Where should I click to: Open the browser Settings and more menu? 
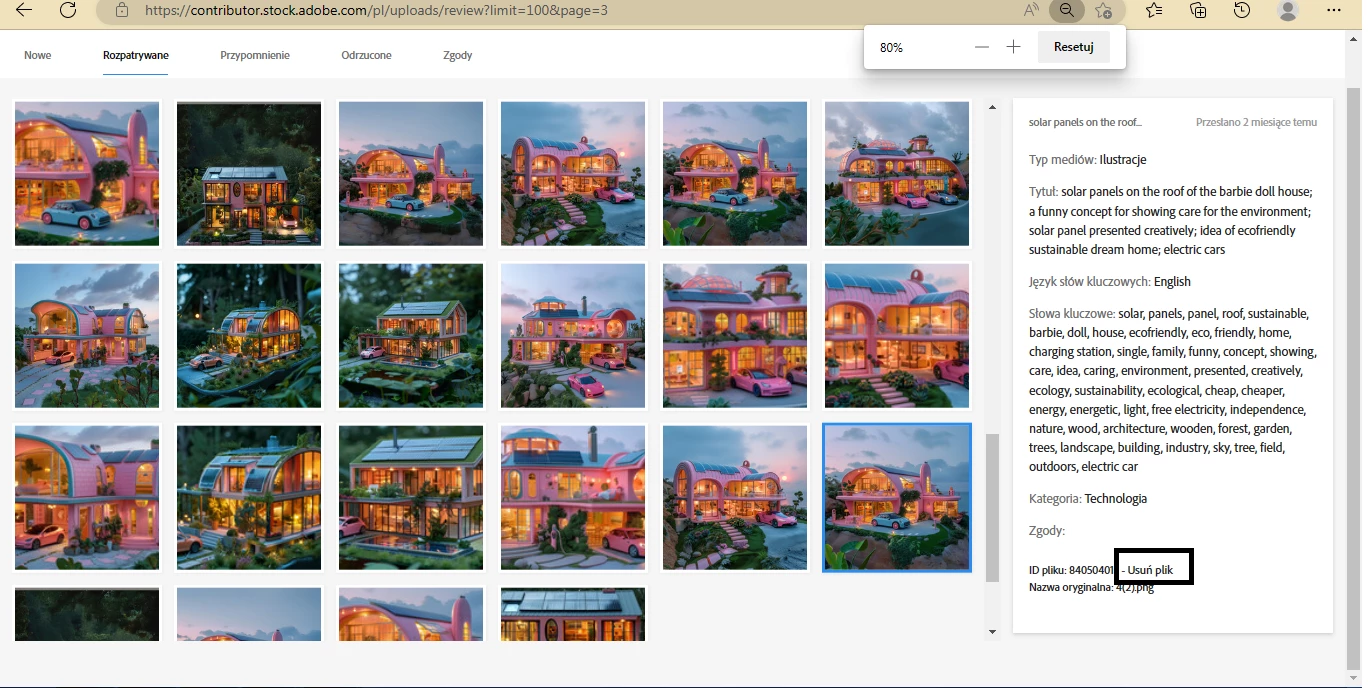coord(1334,10)
